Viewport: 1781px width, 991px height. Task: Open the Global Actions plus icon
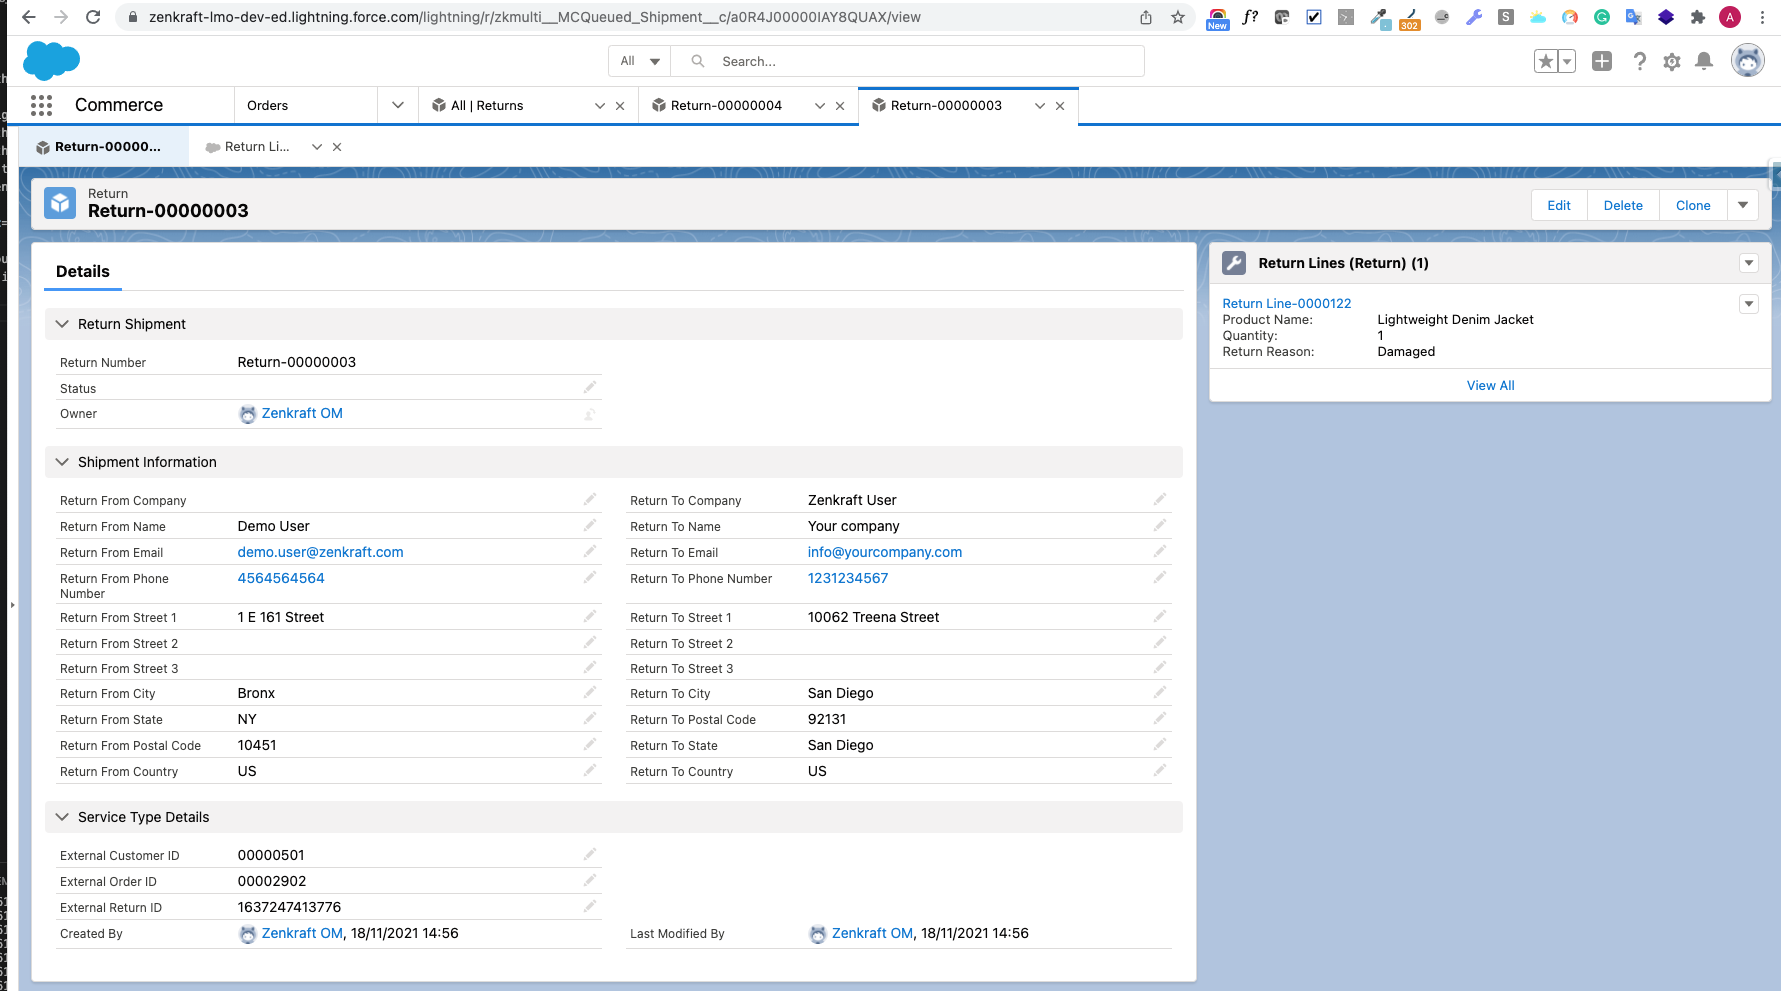[1602, 61]
